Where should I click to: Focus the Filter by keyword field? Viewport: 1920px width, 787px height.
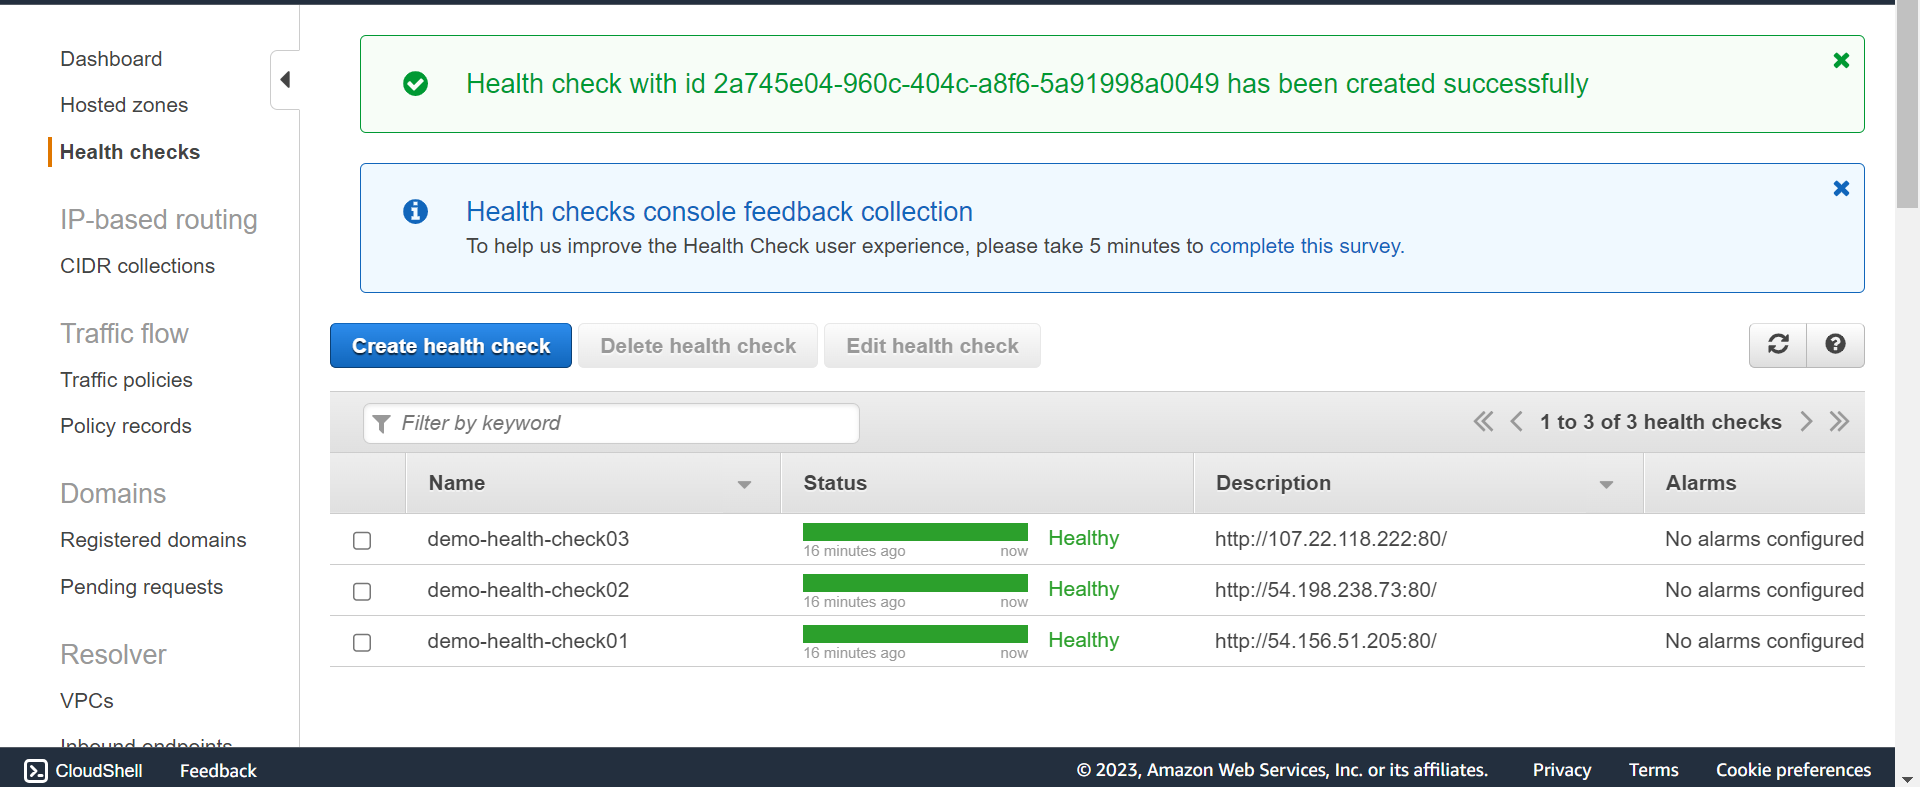pos(611,424)
